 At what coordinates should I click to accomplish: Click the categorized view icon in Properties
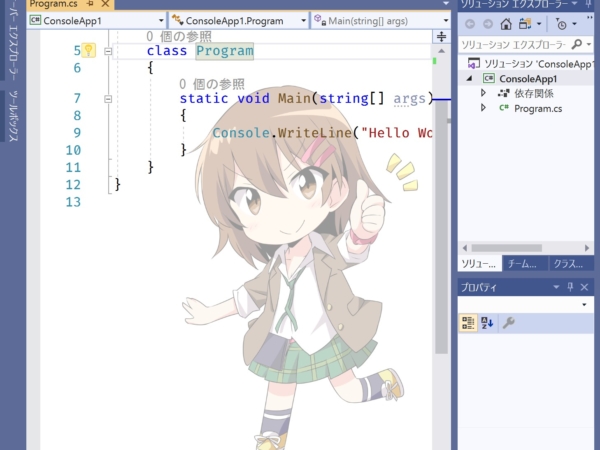tap(468, 323)
